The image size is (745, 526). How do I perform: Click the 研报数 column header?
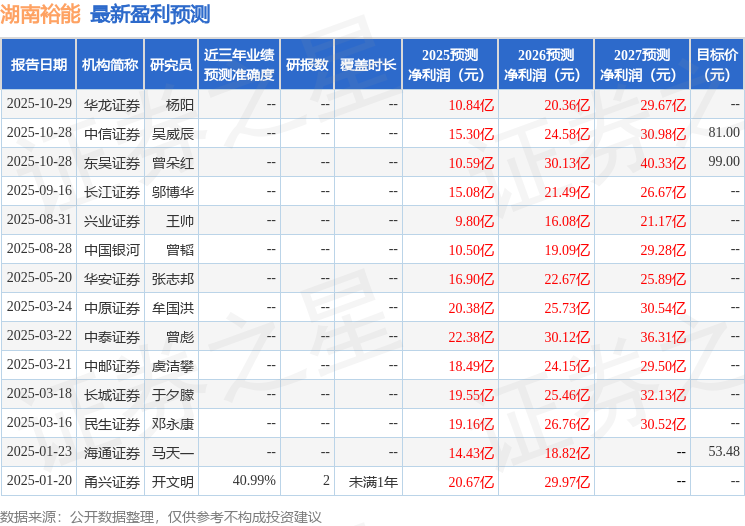click(307, 64)
